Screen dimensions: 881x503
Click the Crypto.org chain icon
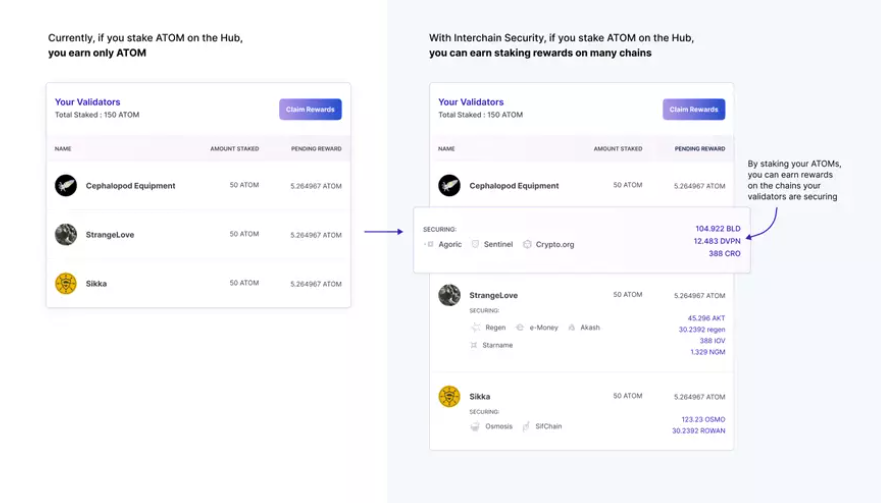527,244
